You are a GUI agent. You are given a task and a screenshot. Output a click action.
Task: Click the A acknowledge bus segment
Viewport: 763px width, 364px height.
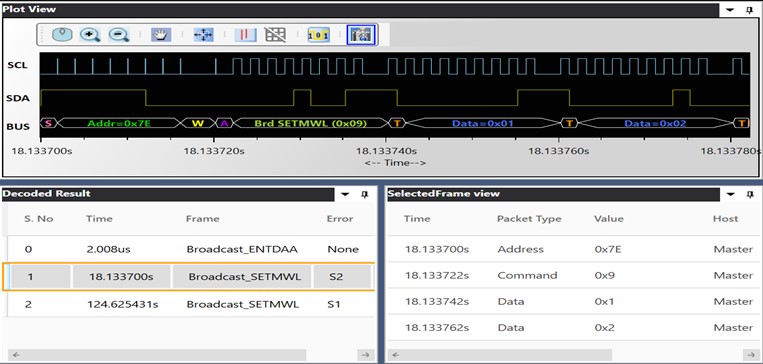[224, 123]
